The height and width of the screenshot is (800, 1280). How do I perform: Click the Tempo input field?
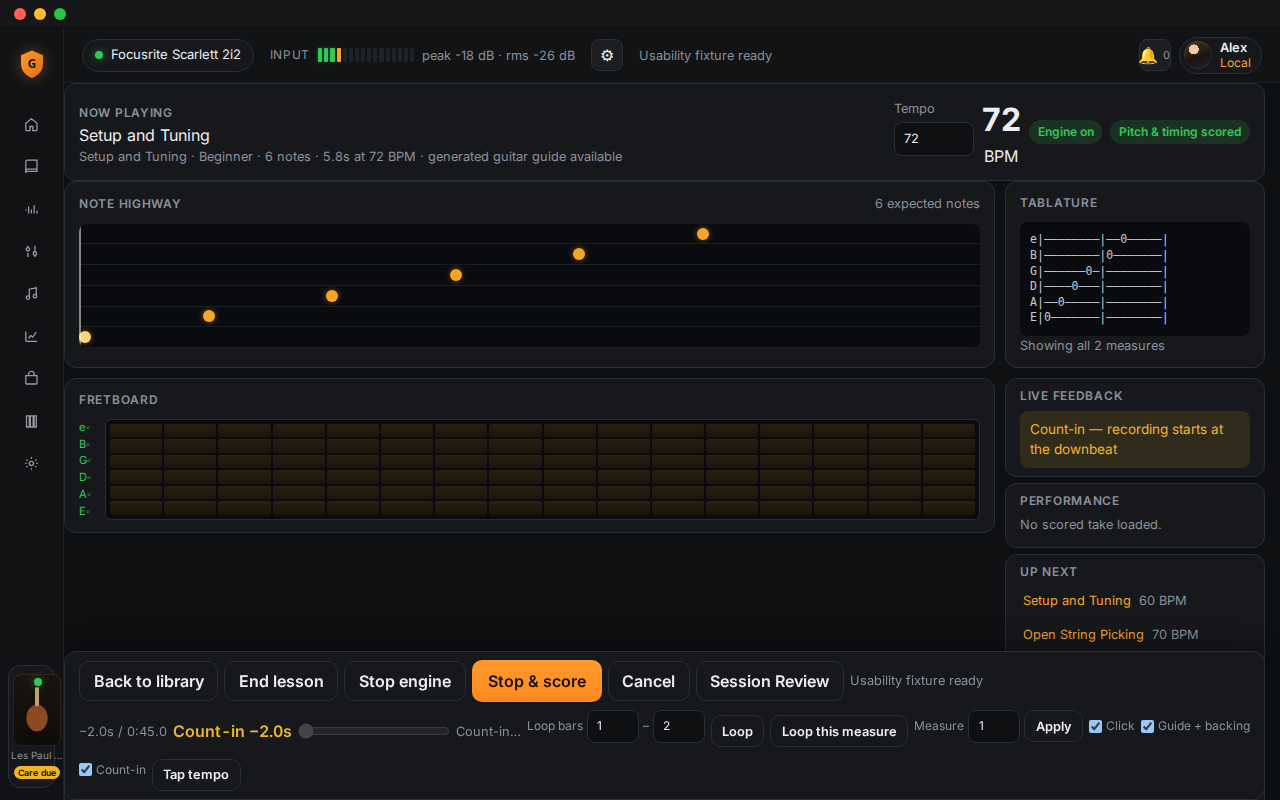(933, 139)
